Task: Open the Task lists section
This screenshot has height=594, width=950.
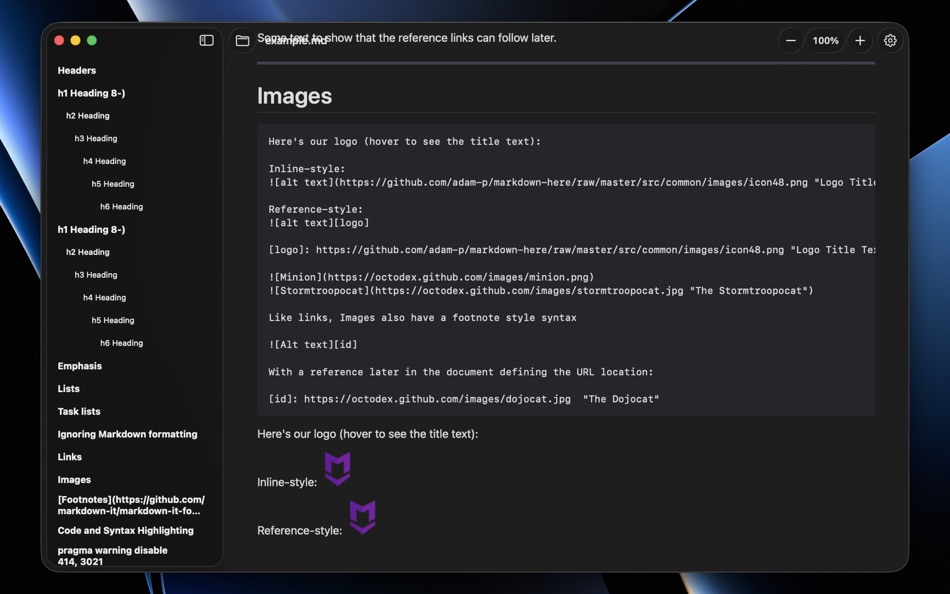Action: pos(78,411)
